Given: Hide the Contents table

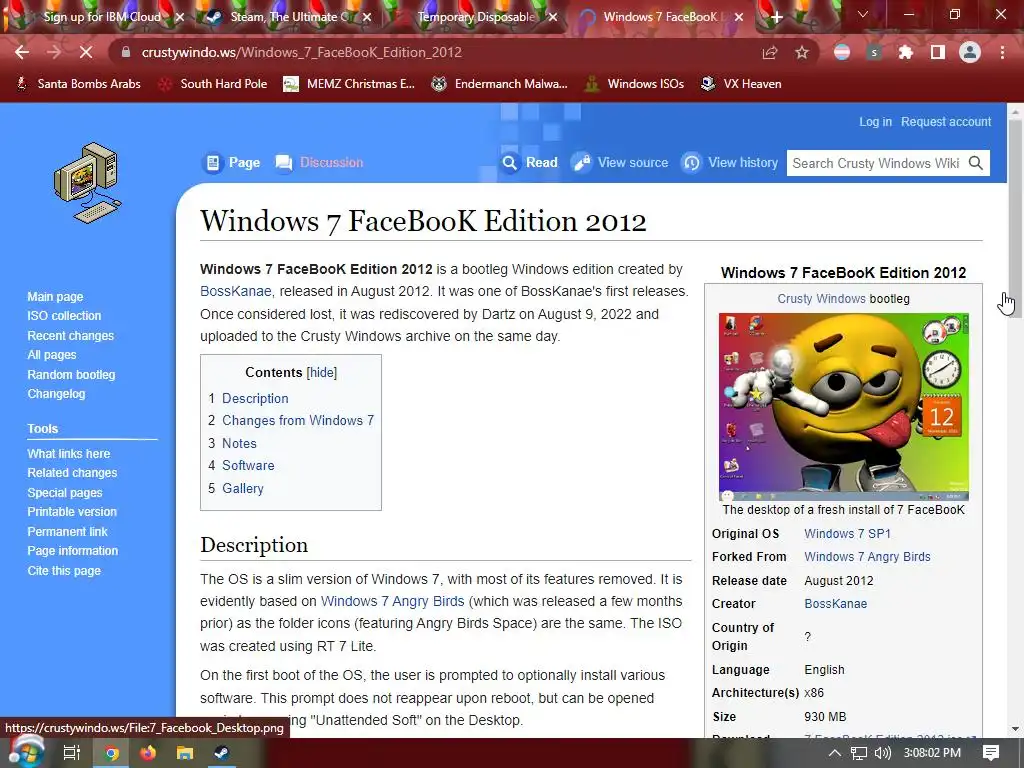Looking at the screenshot, I should click(x=322, y=372).
